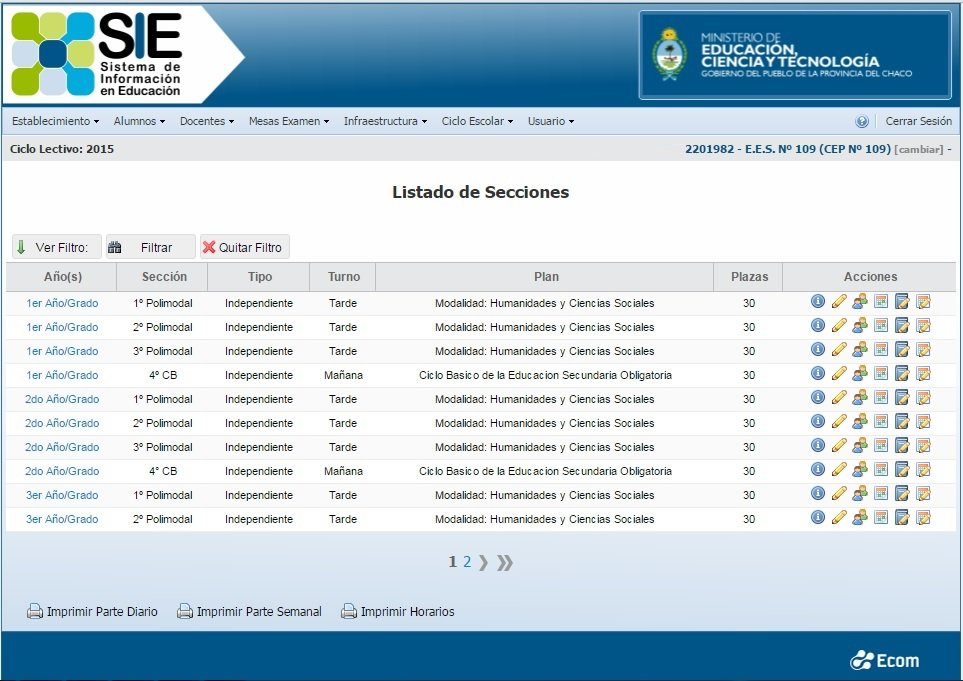Click the calendar edit icon for 2do Año 2º Polimodal
The image size is (963, 681).
[923, 422]
